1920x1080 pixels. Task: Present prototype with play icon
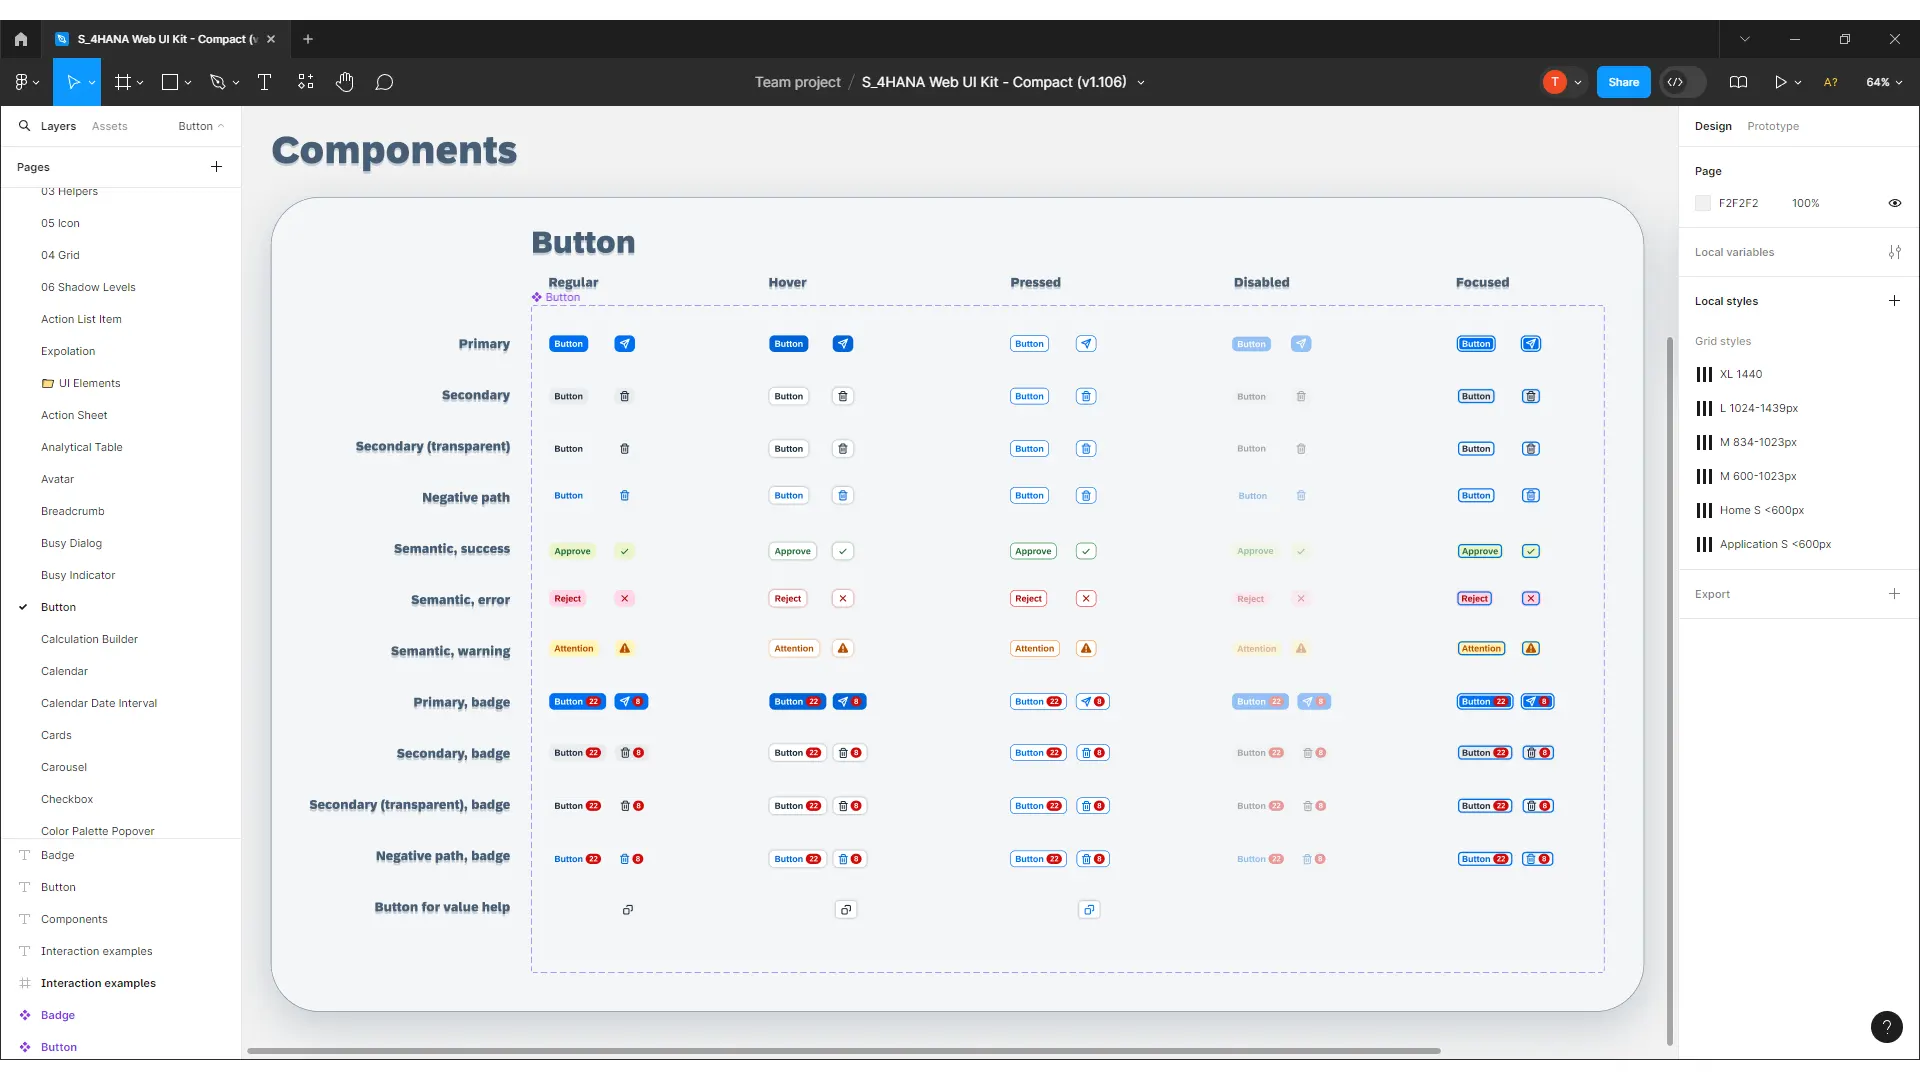click(x=1780, y=82)
